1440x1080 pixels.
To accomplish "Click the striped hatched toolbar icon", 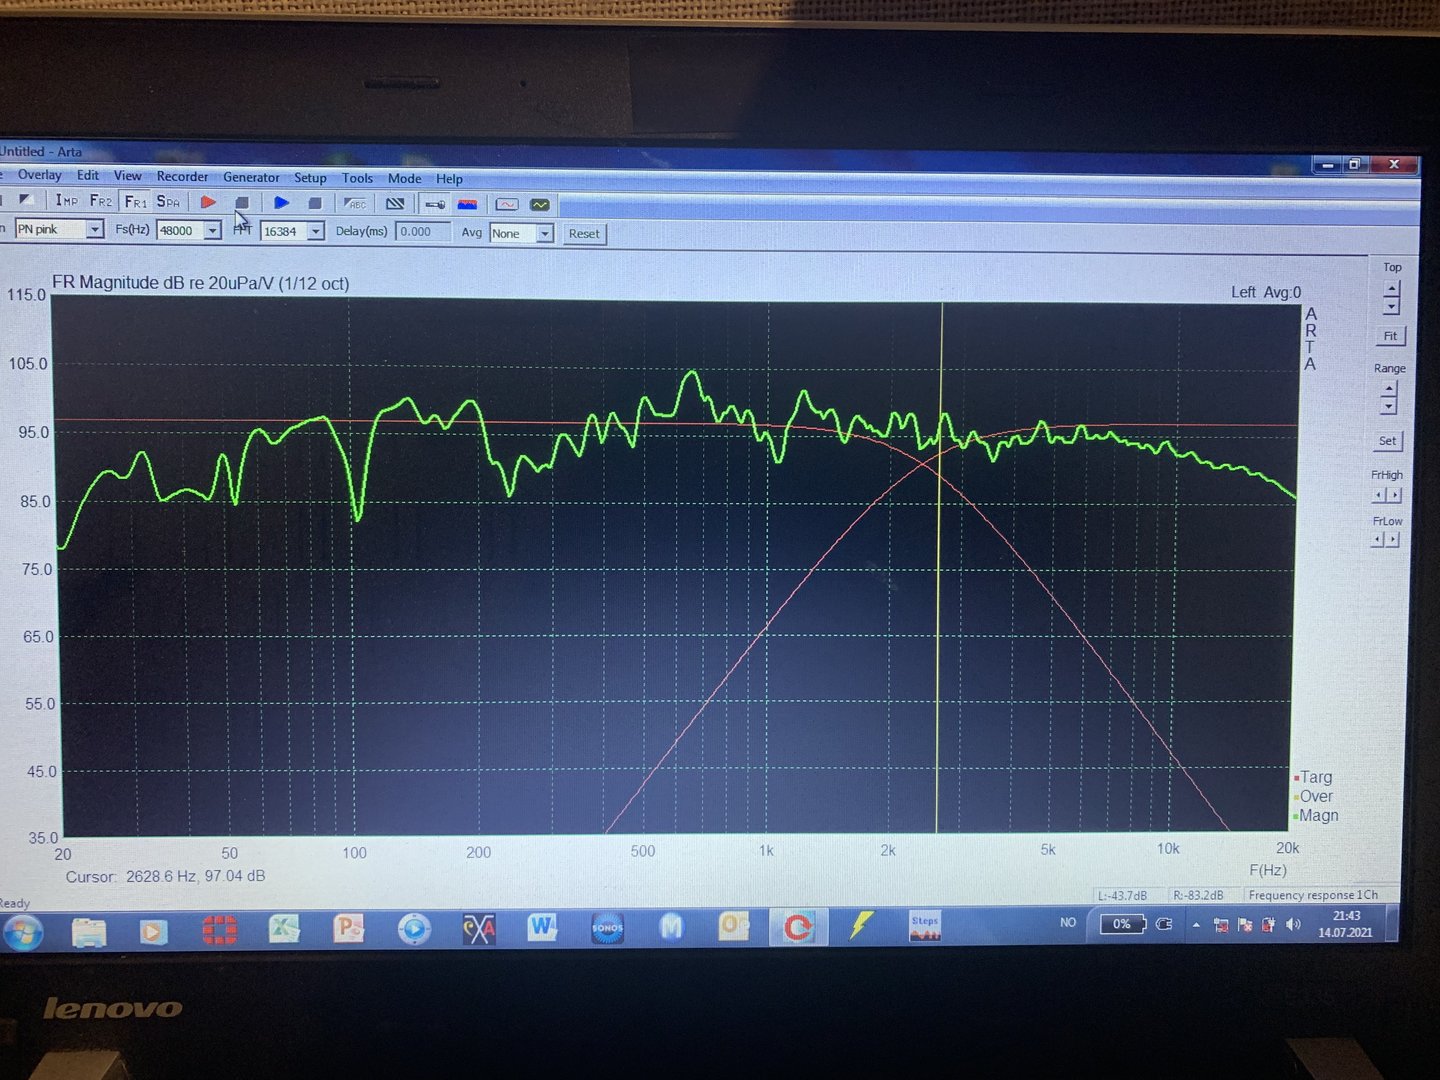I will pos(395,204).
